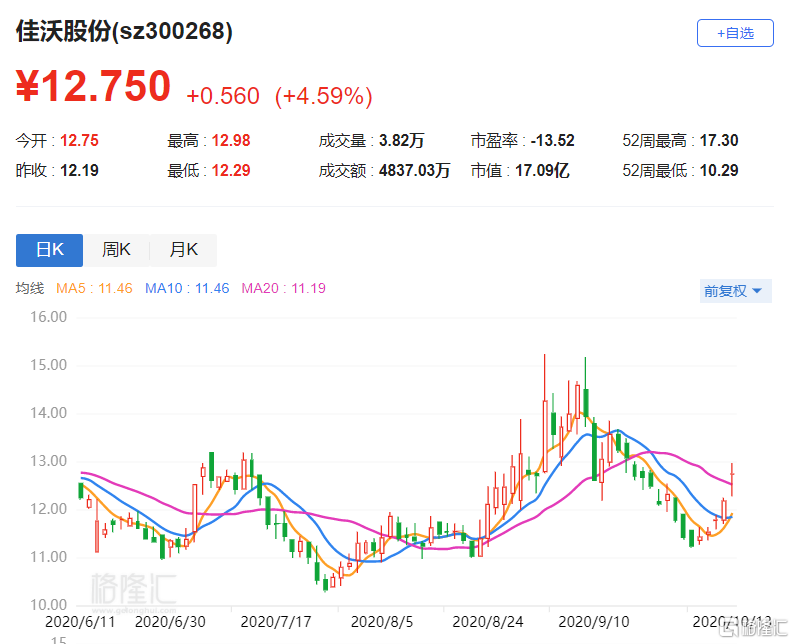Screen dimensions: 794x644
Task: Click the 2020/6/11 date axis label
Action: tap(80, 622)
